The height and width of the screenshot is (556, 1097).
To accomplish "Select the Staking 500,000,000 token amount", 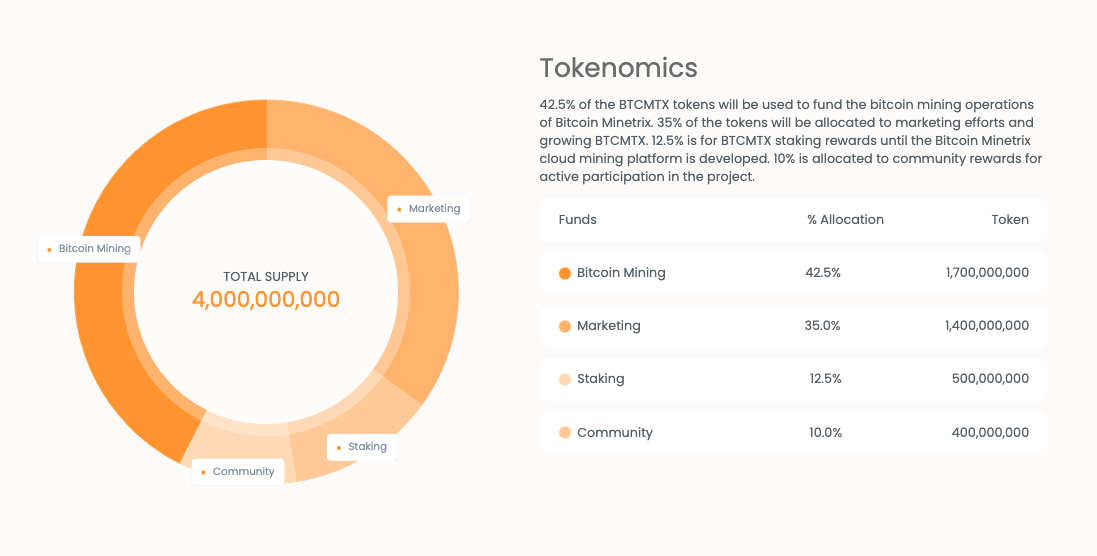I will (990, 379).
